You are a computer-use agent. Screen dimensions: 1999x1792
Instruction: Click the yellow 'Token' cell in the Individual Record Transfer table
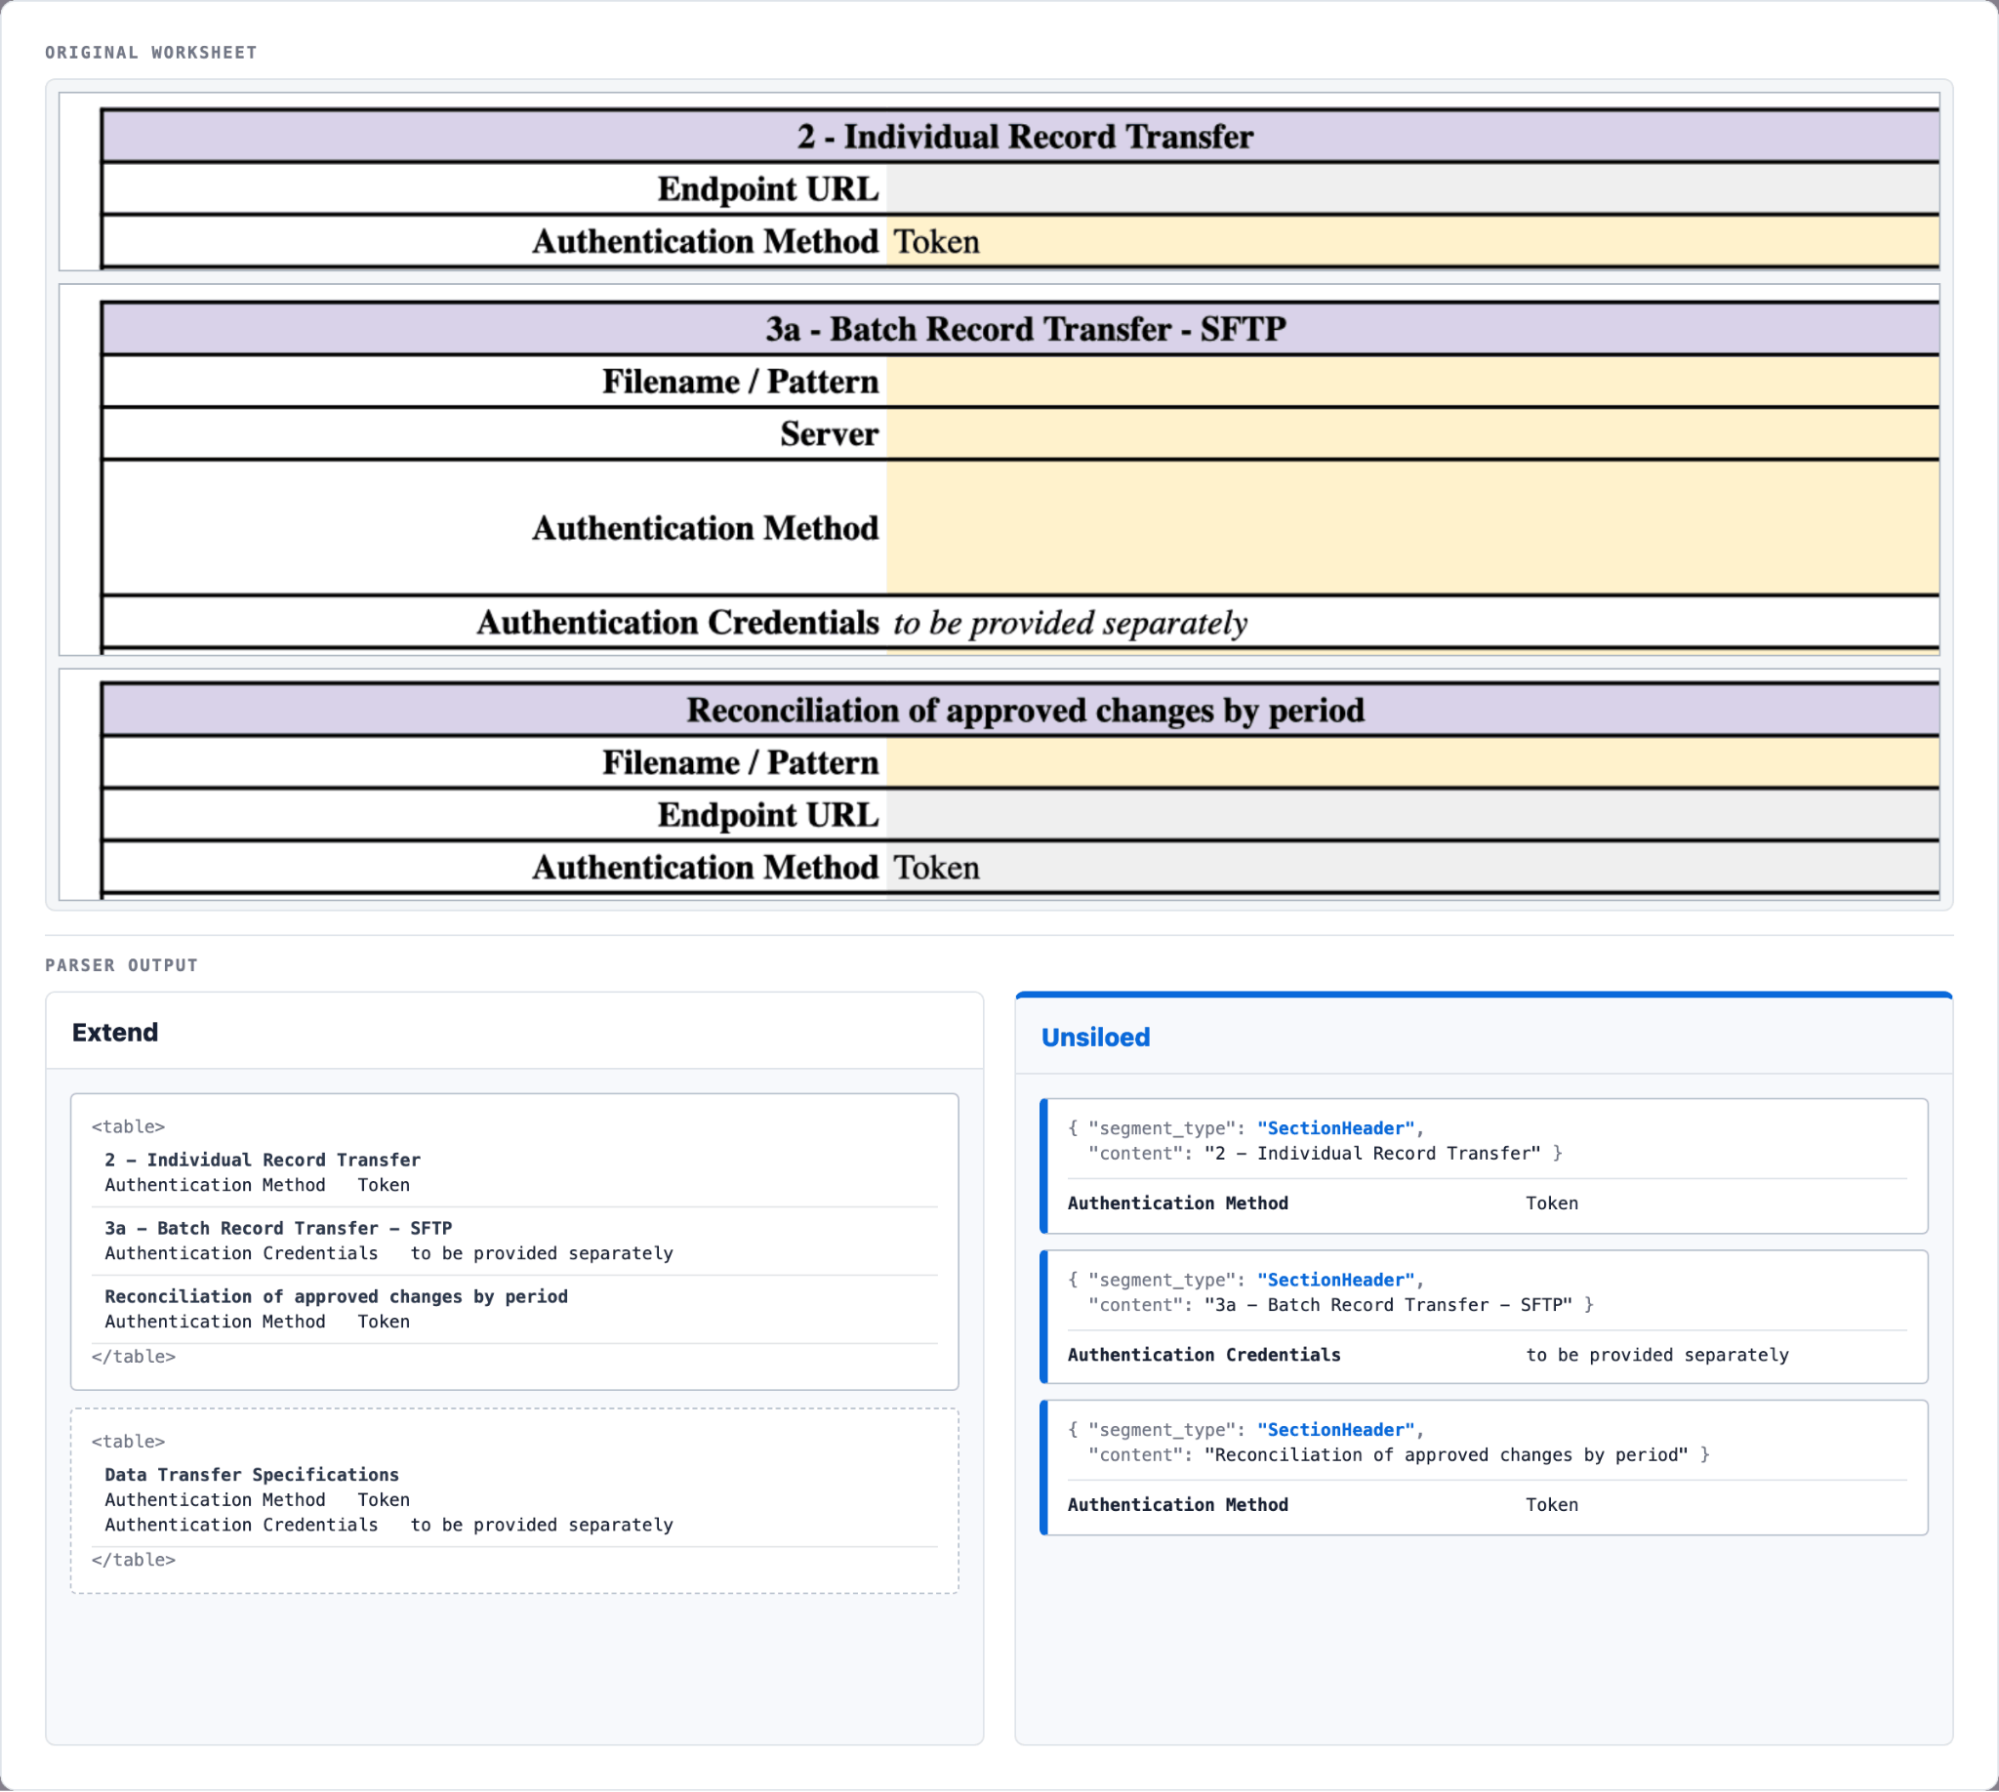(x=1412, y=242)
